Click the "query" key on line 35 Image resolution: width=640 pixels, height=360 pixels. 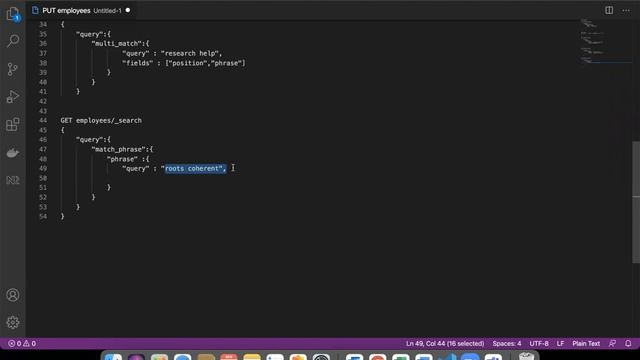point(89,34)
